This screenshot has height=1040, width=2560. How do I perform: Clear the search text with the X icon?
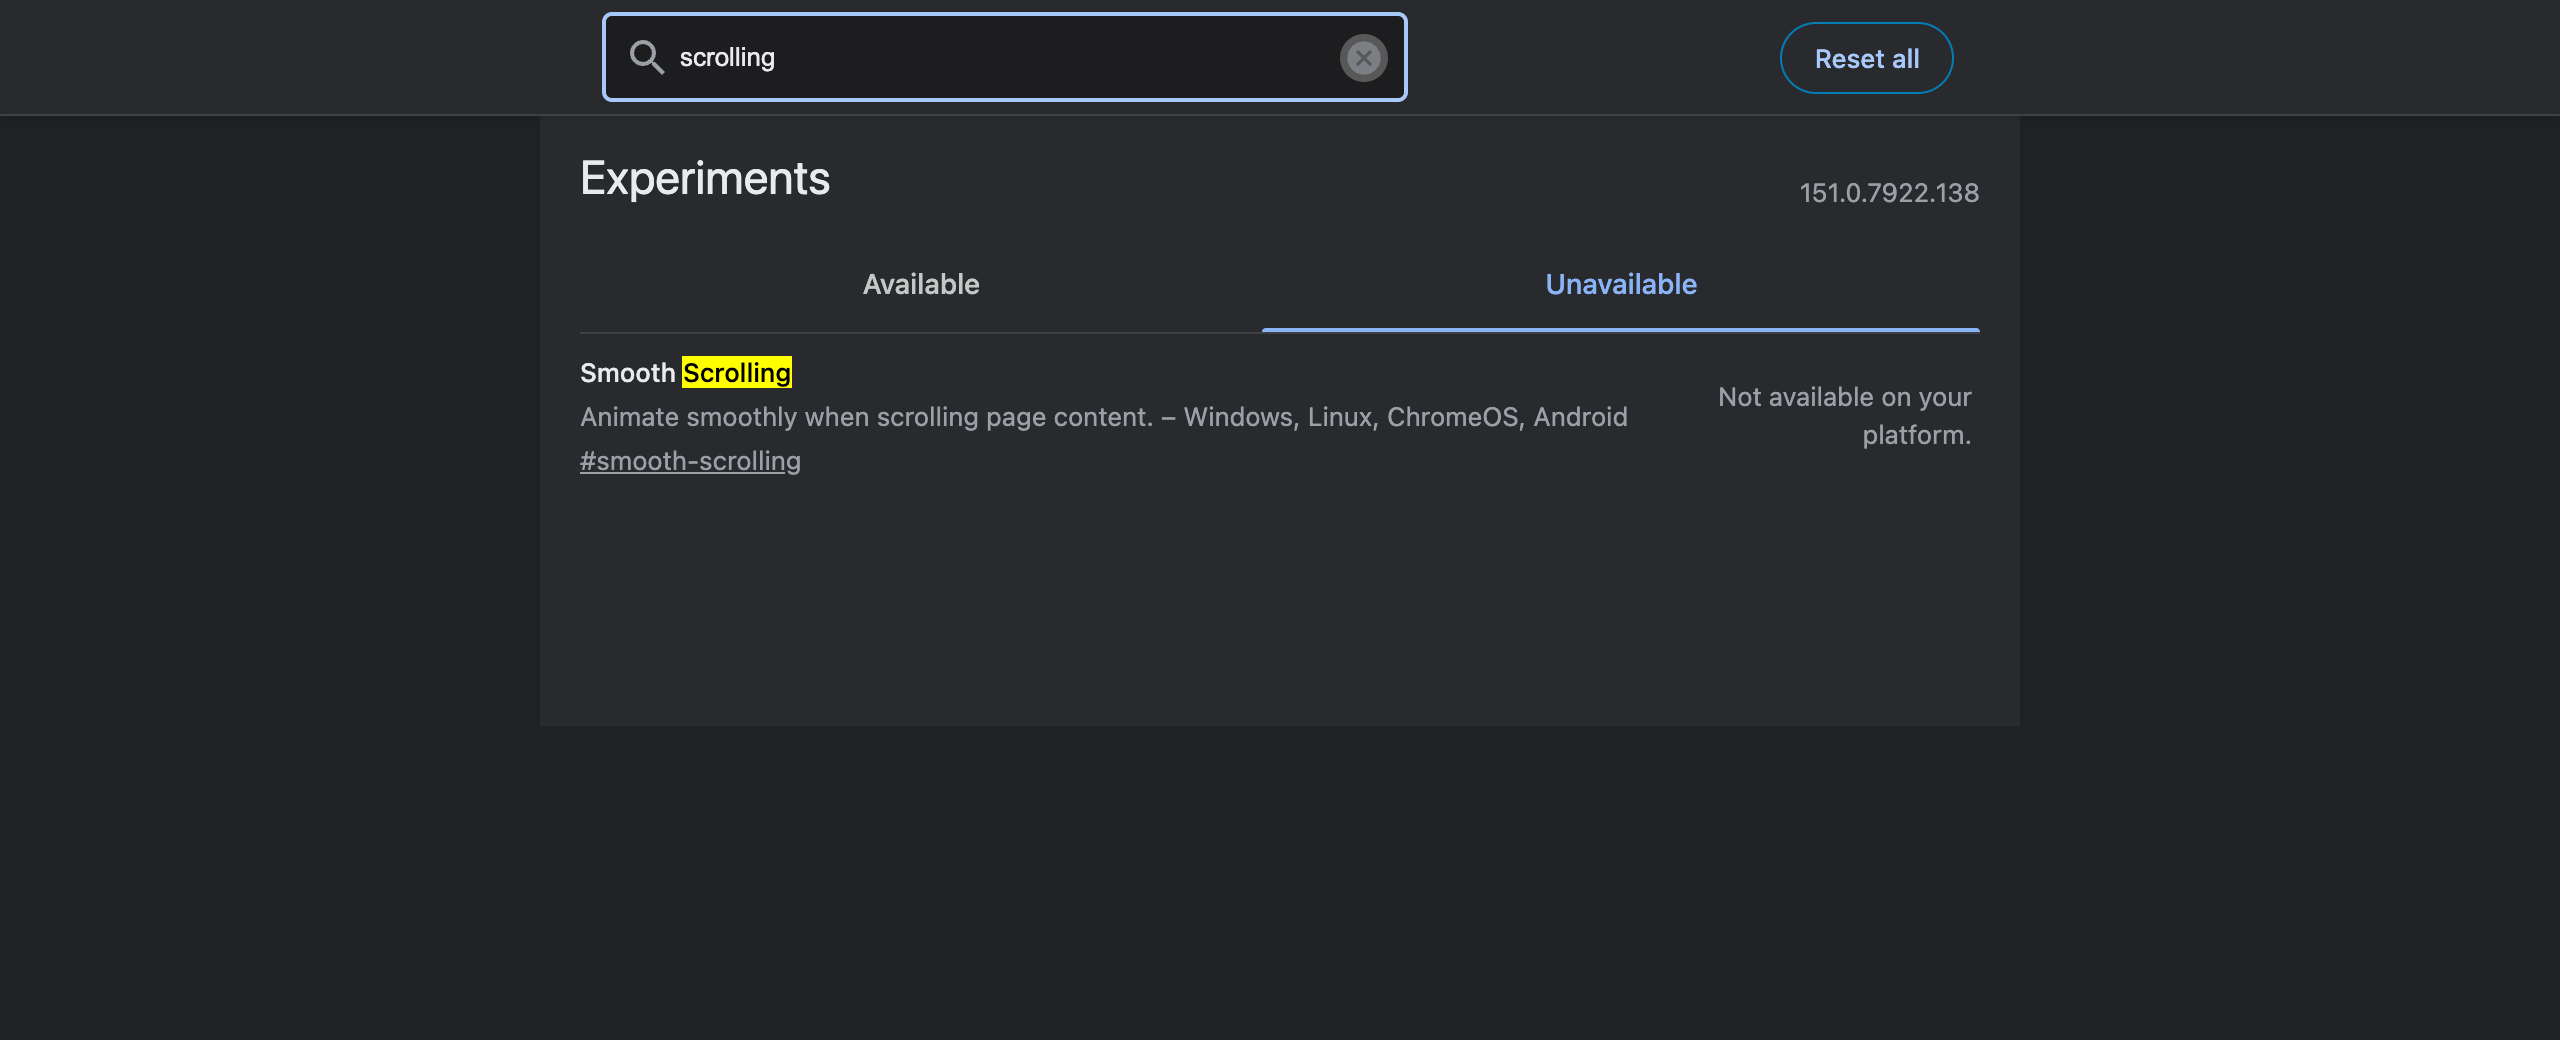[x=1363, y=58]
